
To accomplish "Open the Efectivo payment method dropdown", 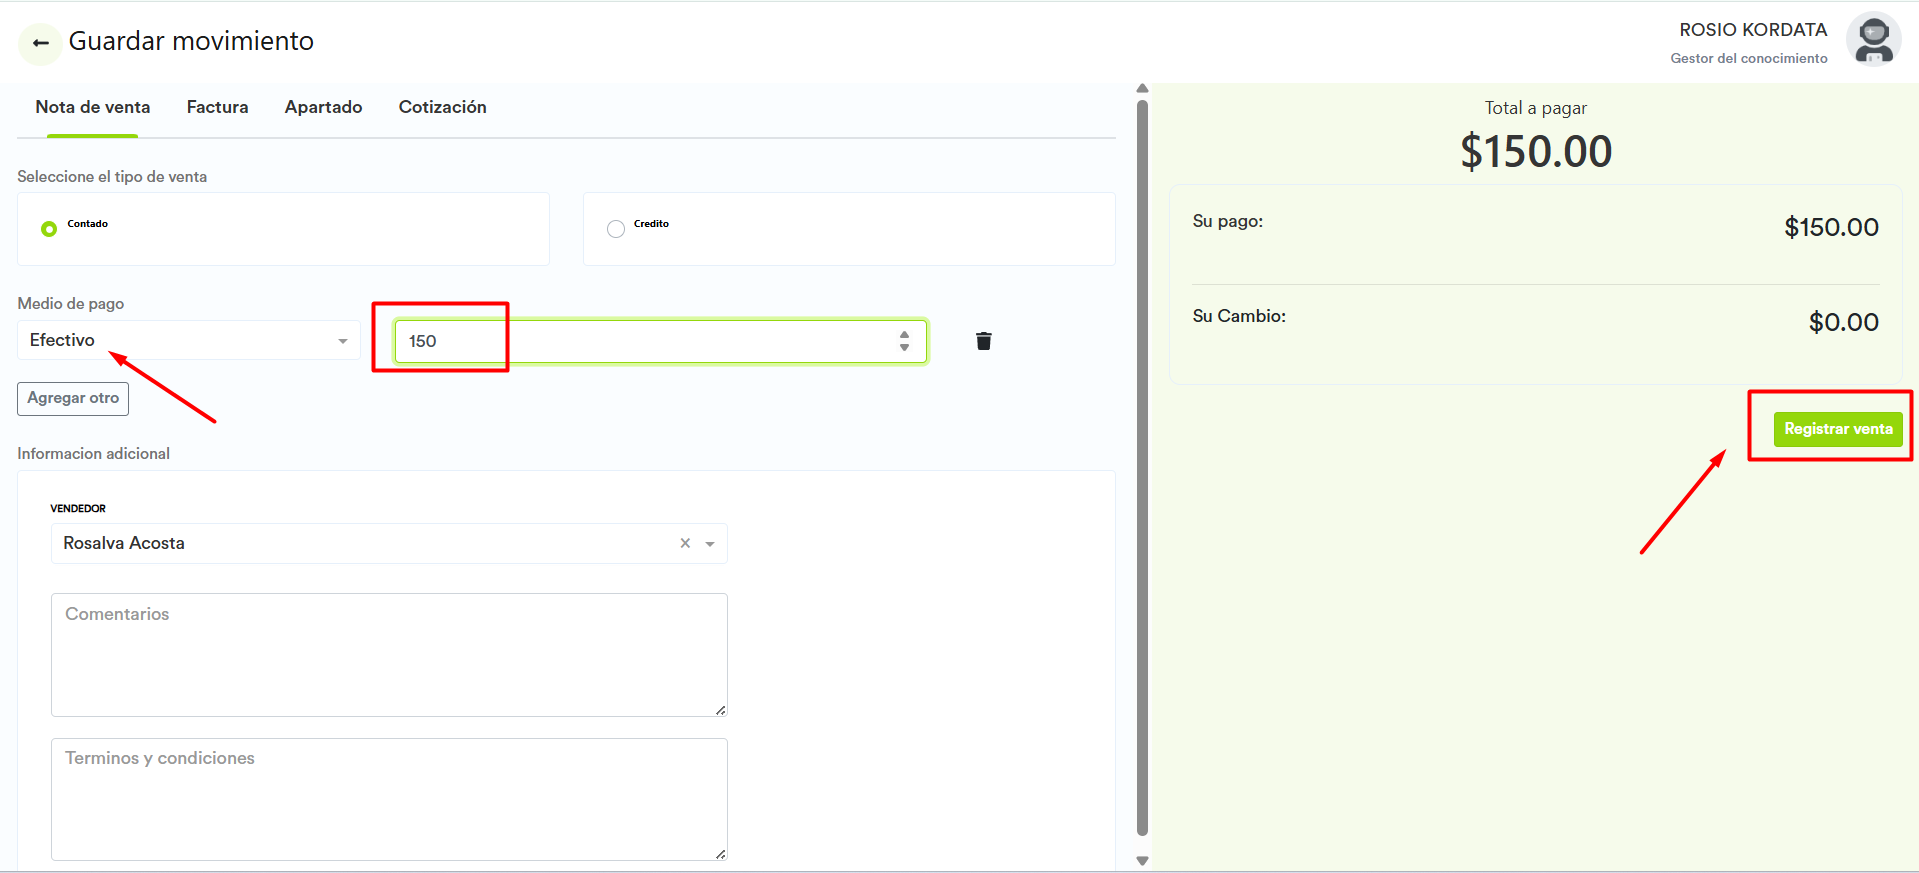I will (x=188, y=341).
